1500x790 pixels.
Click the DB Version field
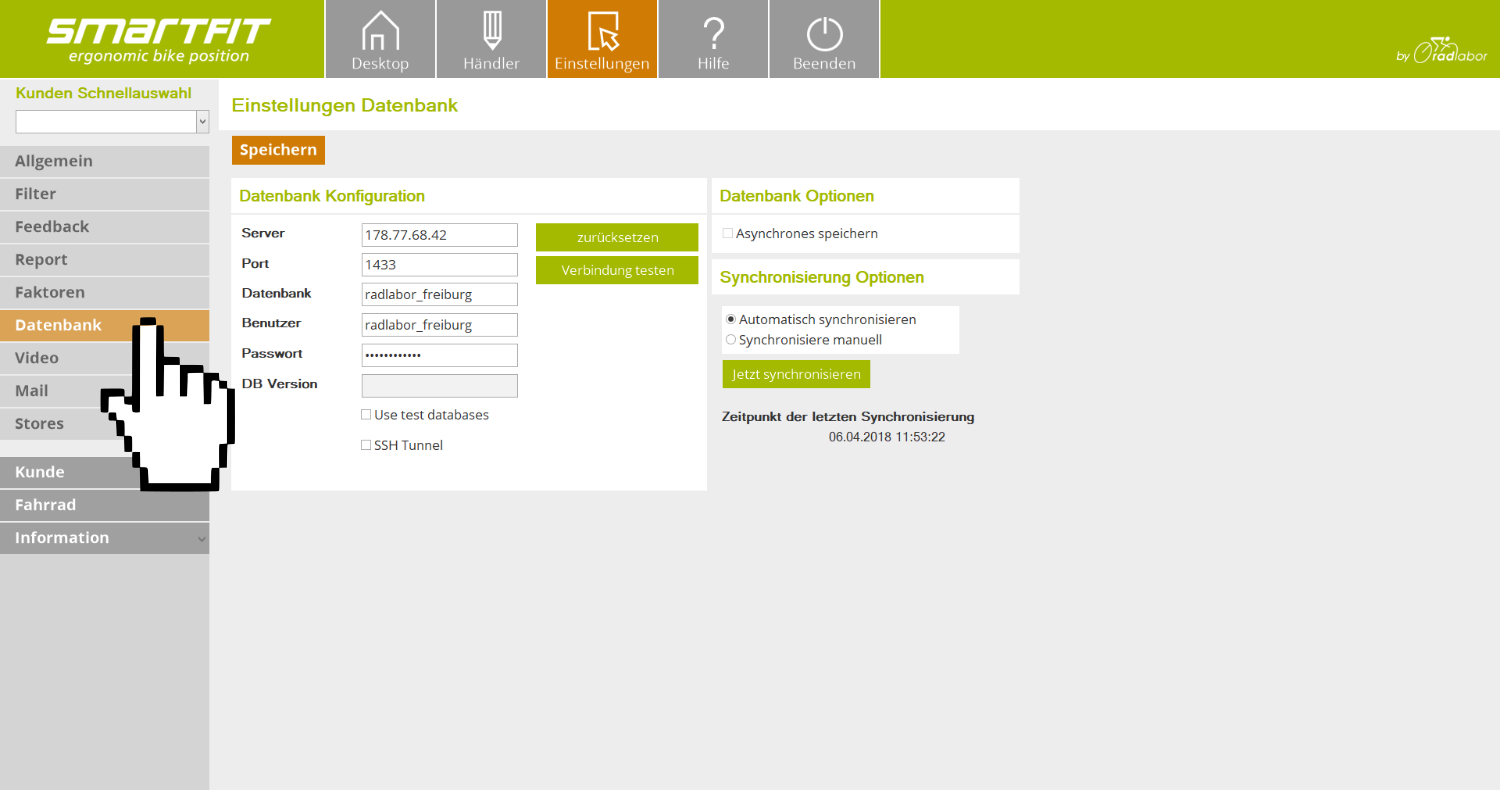coord(439,386)
